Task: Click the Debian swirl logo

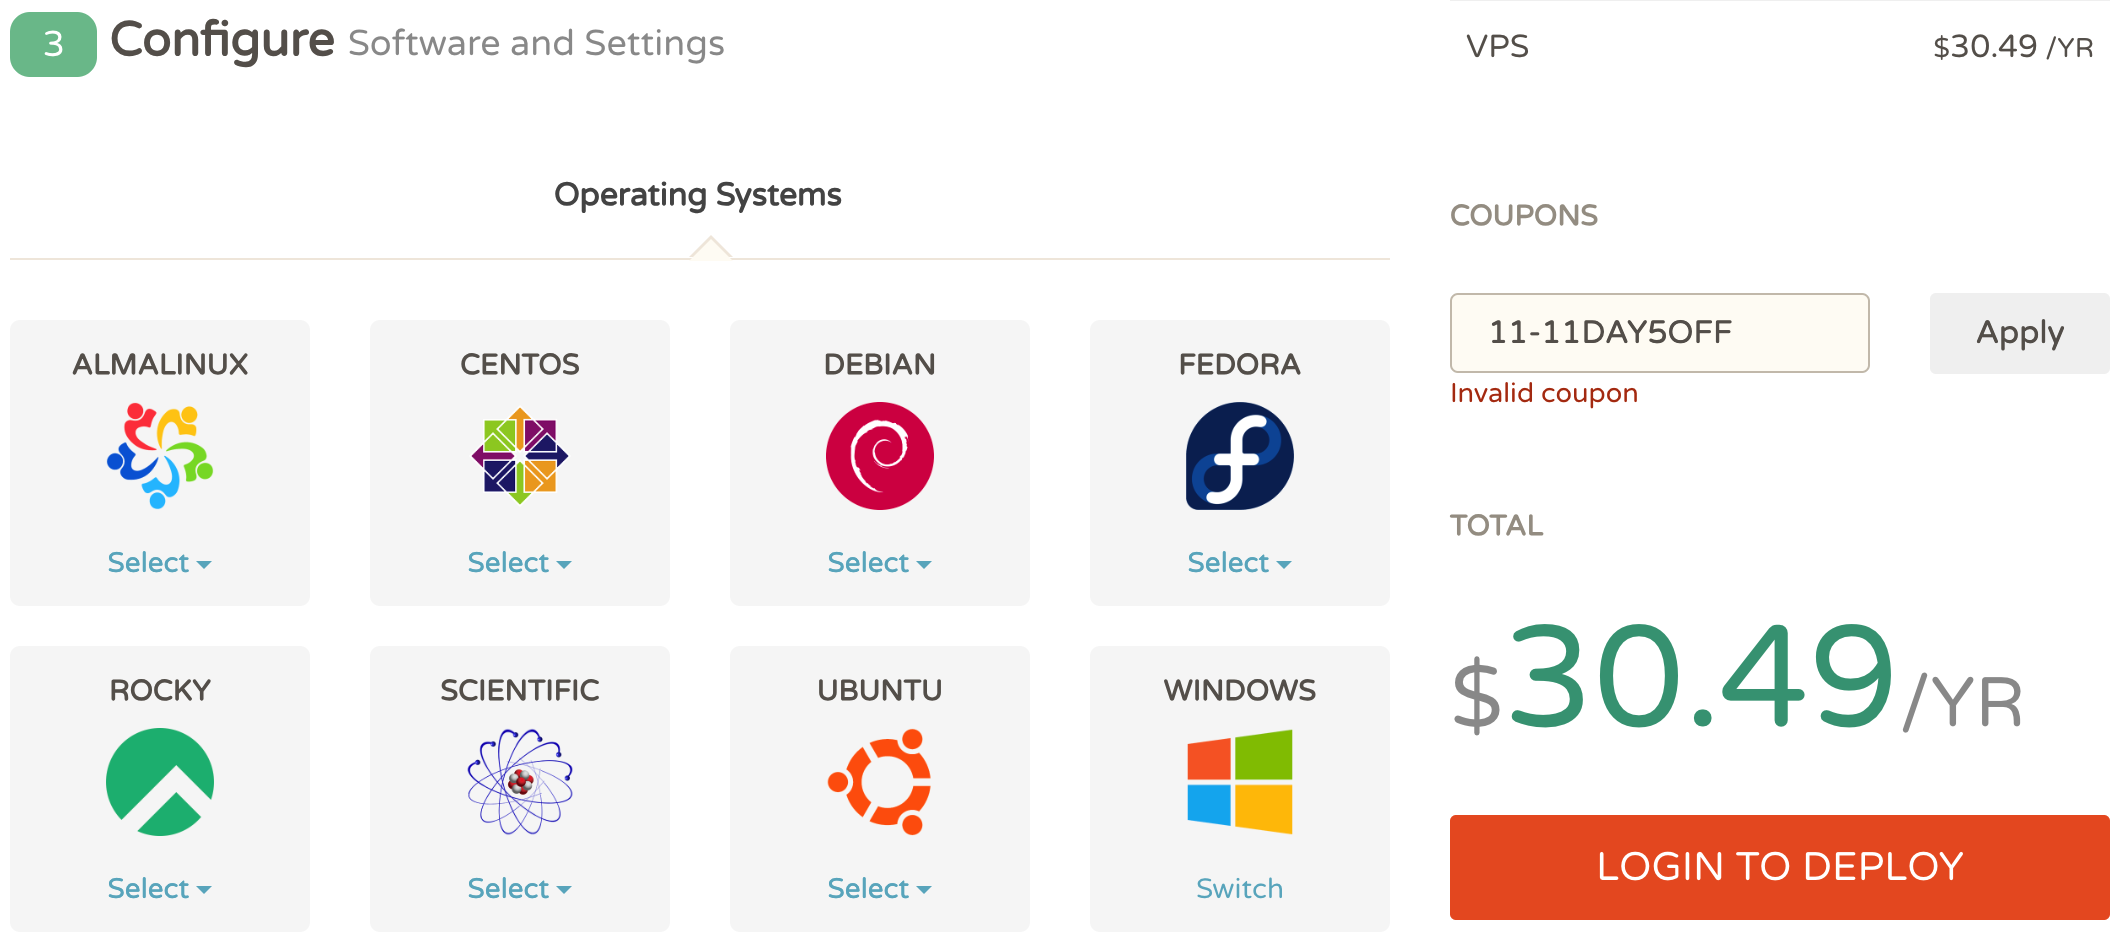Action: pos(880,456)
